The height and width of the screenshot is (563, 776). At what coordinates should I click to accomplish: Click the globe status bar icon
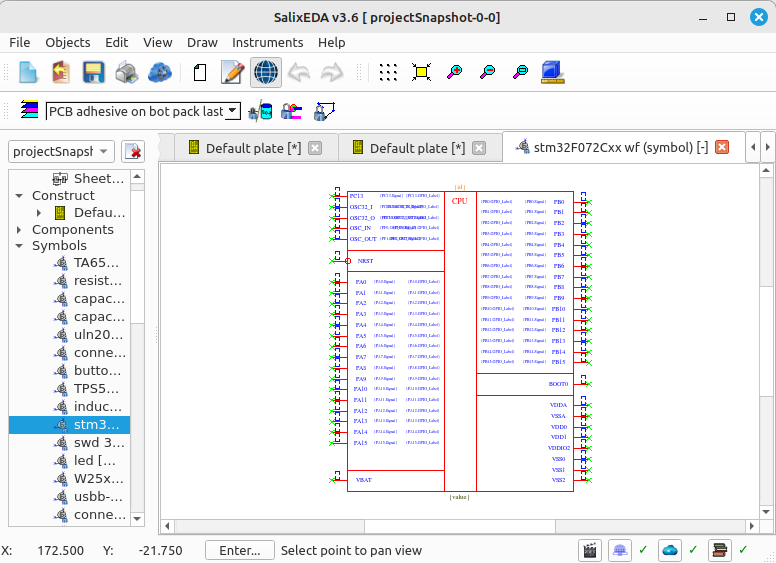click(x=620, y=550)
